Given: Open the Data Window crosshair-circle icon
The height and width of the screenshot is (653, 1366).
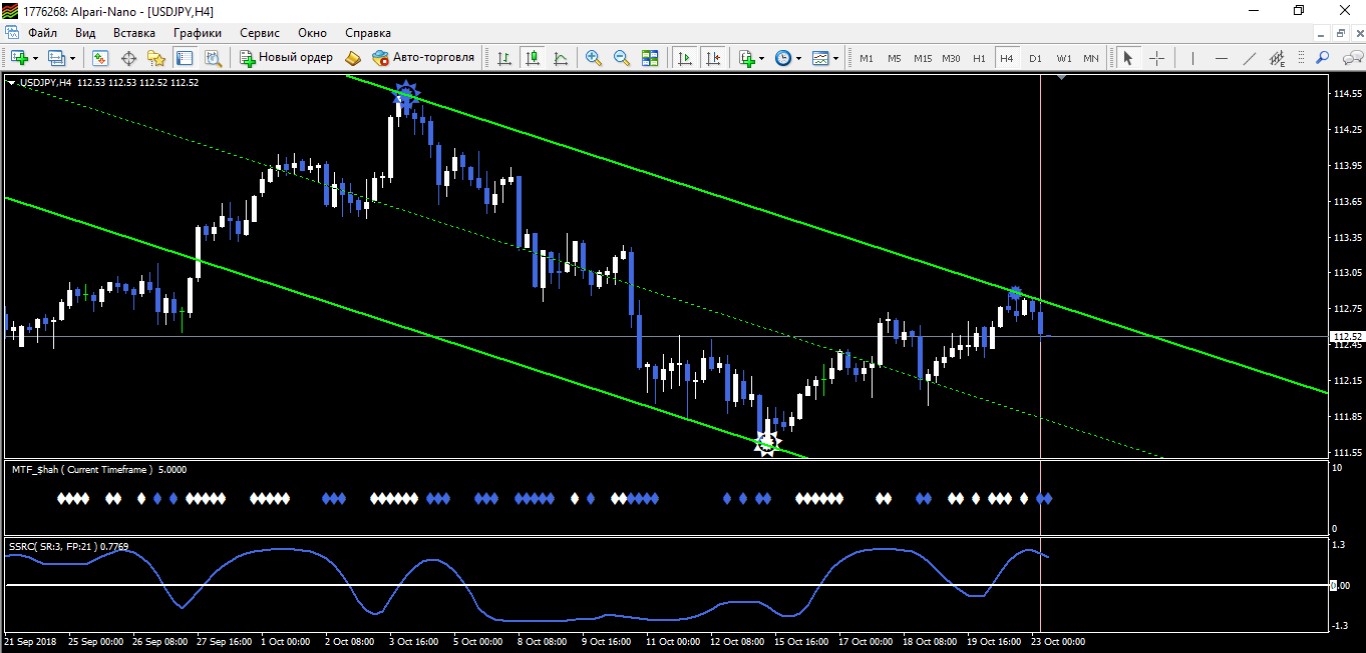Looking at the screenshot, I should (x=129, y=58).
